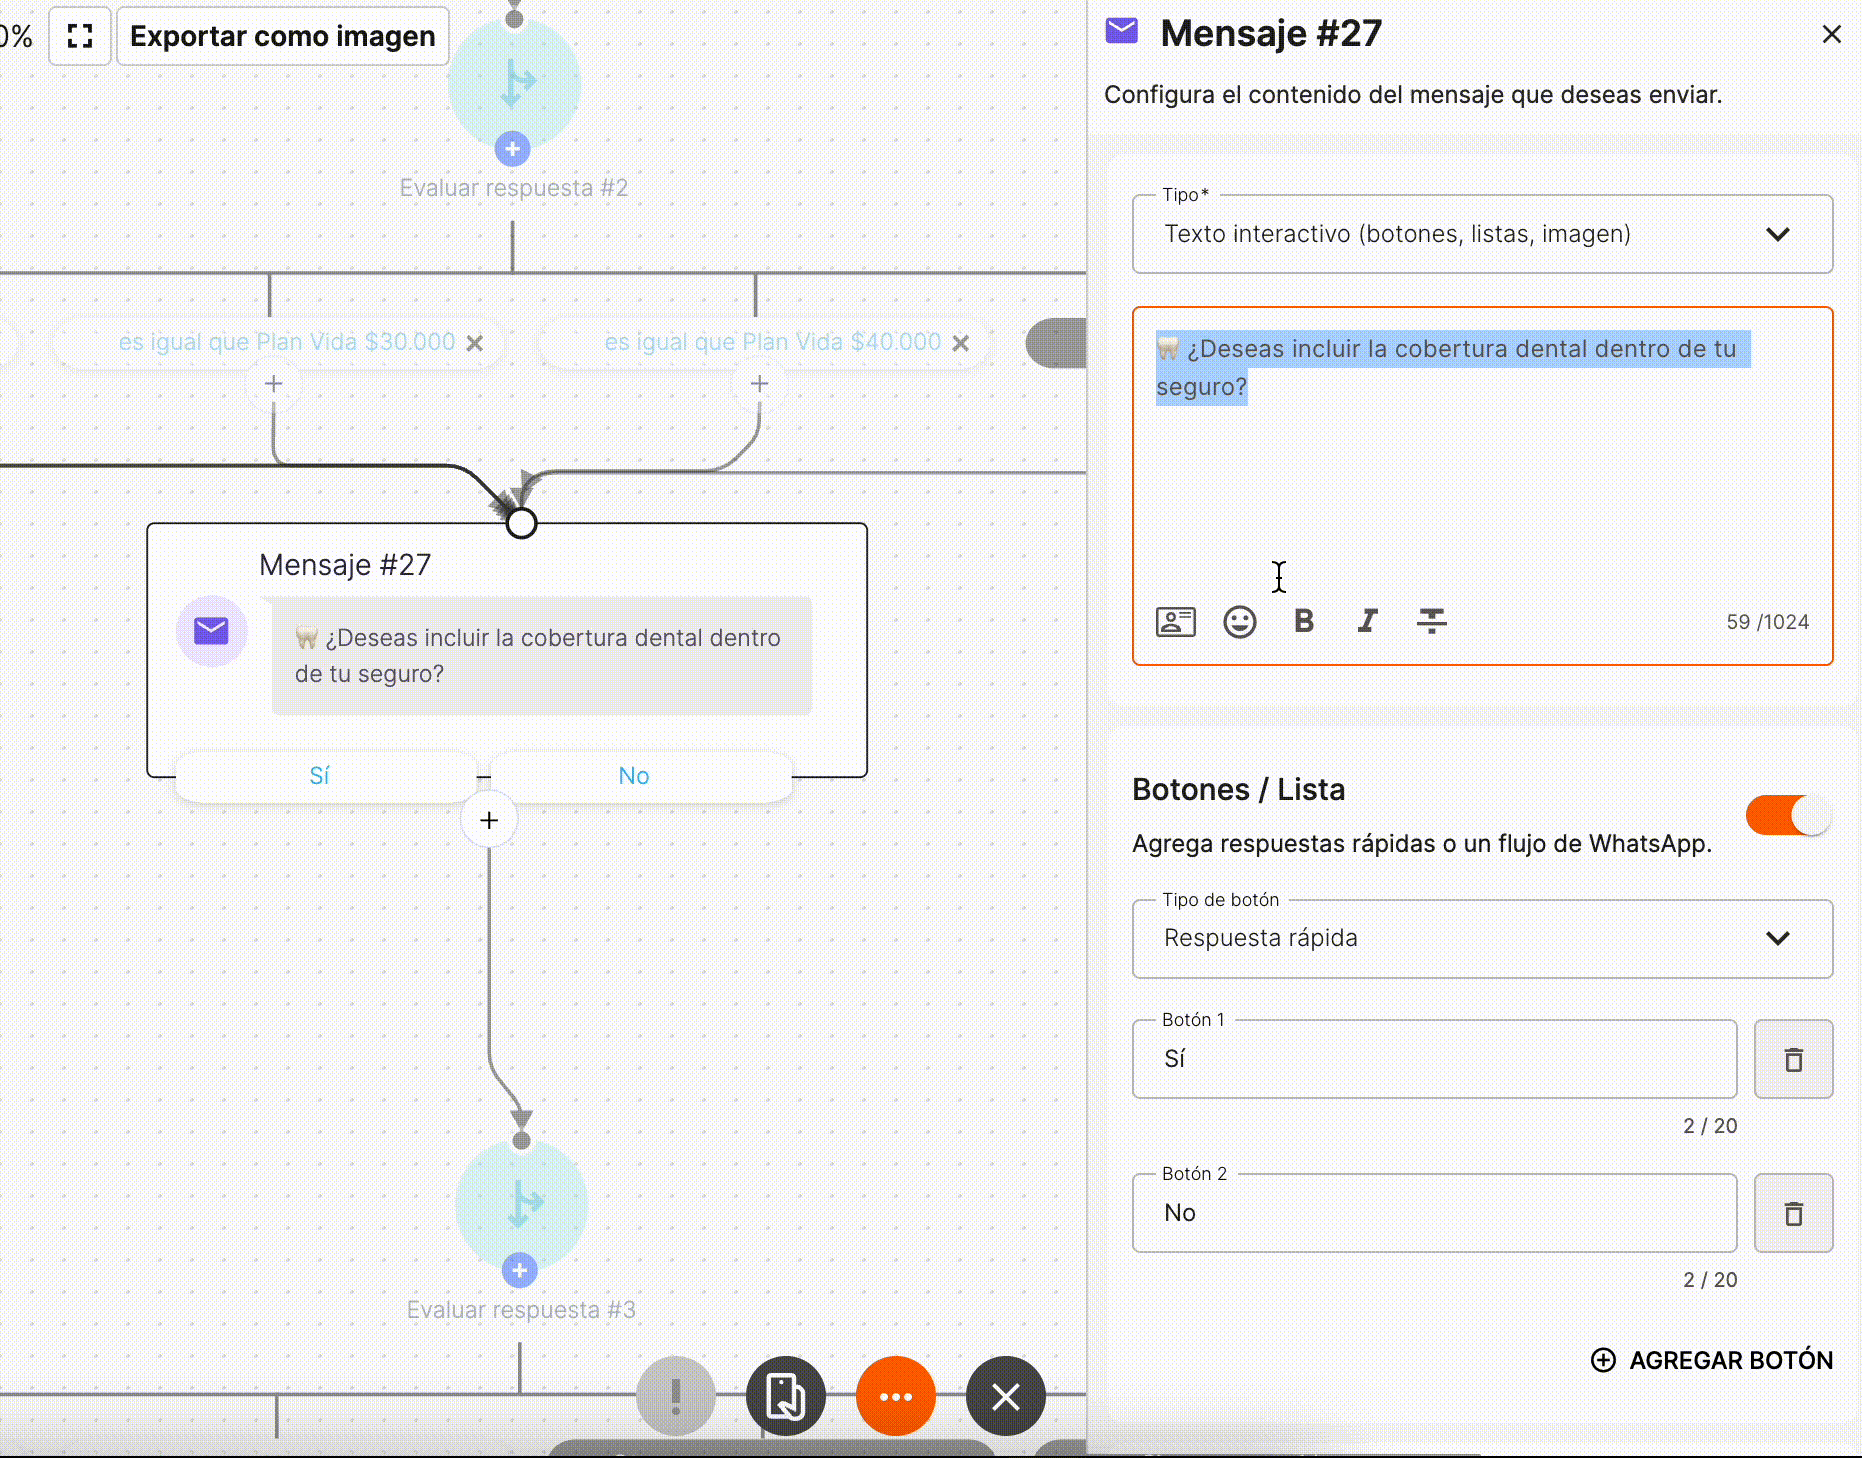Apply italic formatting to message text
This screenshot has height=1458, width=1862.
coord(1367,622)
